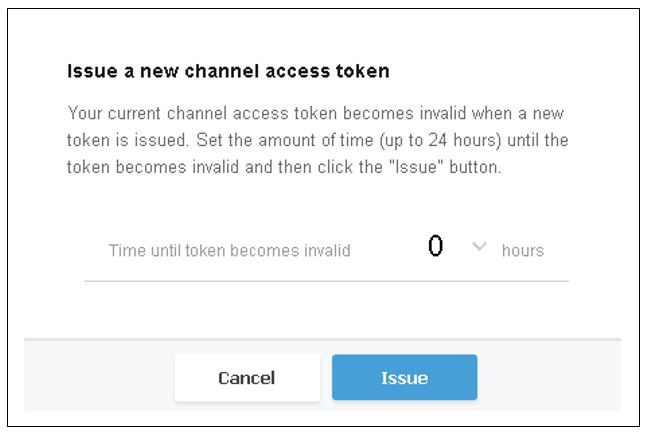The height and width of the screenshot is (436, 646).
Task: Click blank area above the dialog heading
Action: (x=322, y=35)
